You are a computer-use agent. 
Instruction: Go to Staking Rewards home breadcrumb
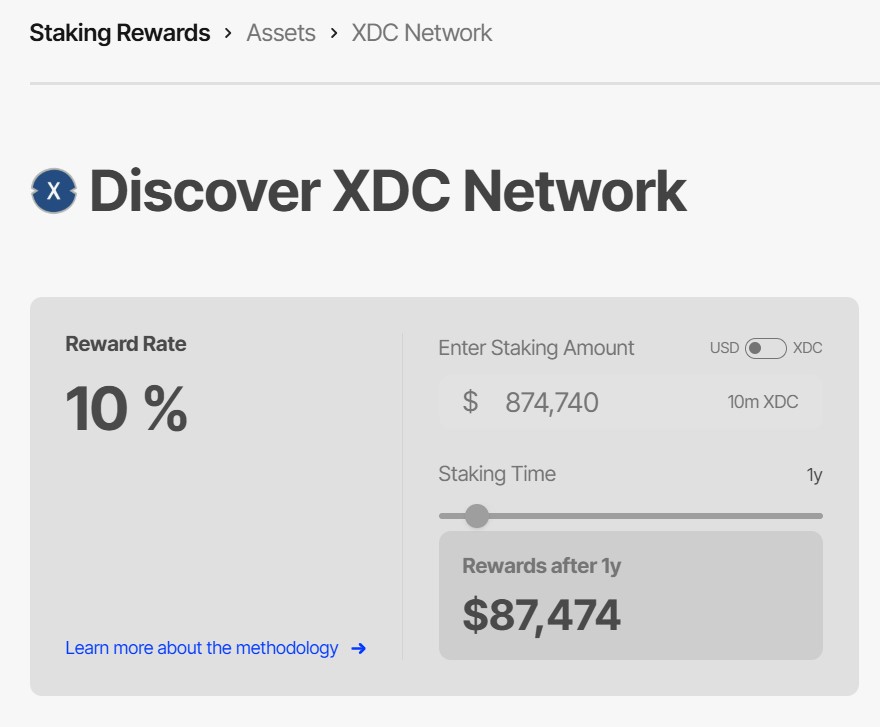click(120, 33)
